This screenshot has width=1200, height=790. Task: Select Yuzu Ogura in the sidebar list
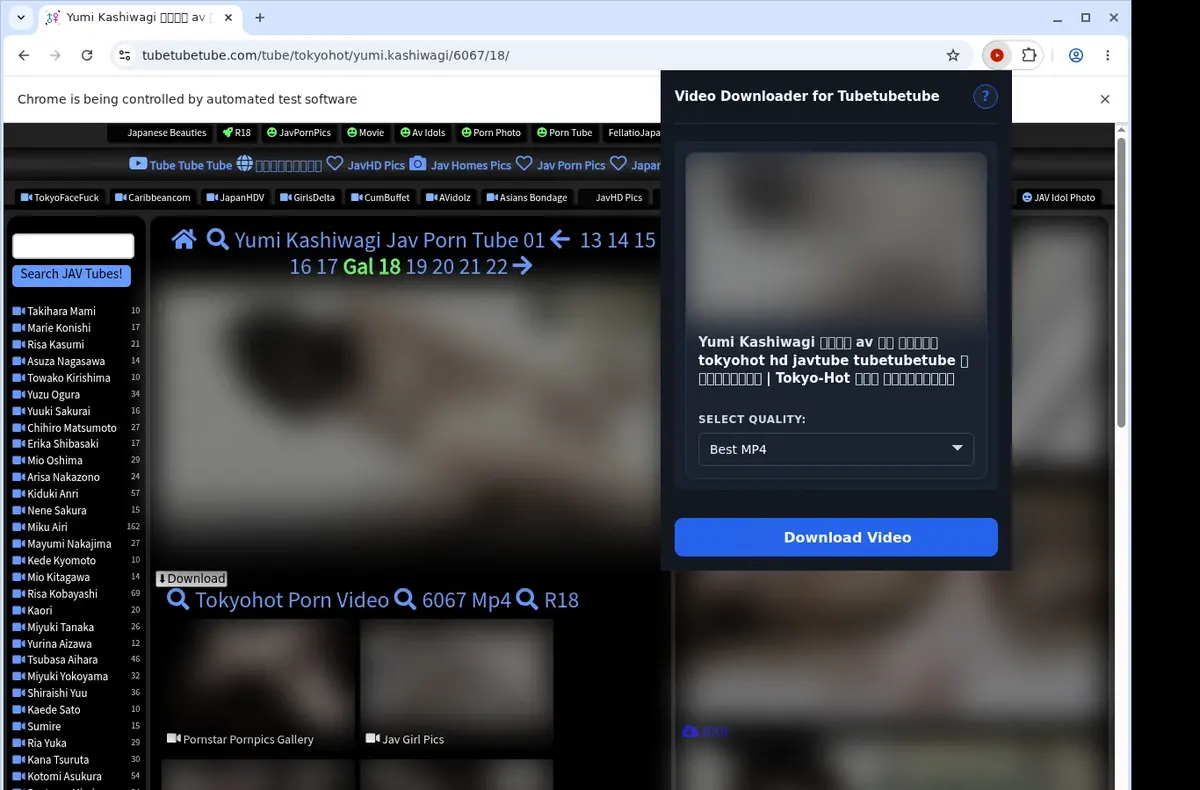54,394
